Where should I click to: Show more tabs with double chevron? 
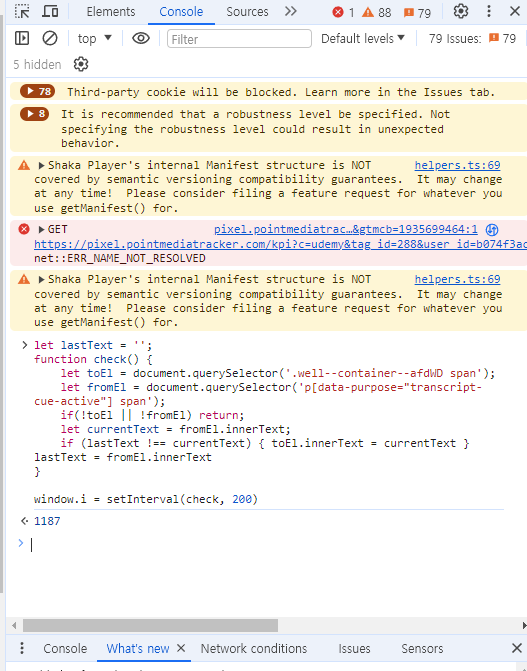[291, 12]
